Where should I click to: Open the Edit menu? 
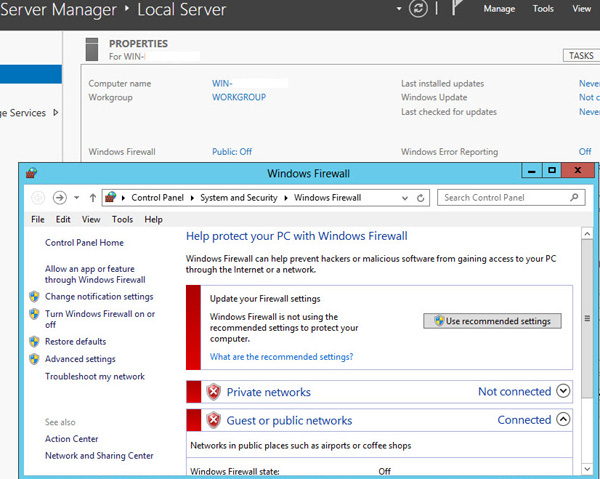63,220
